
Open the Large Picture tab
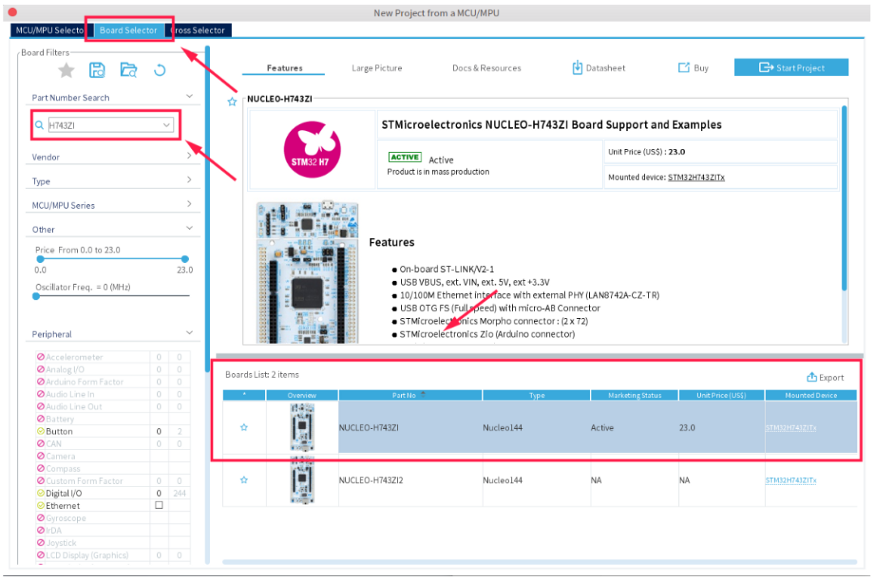click(x=377, y=68)
